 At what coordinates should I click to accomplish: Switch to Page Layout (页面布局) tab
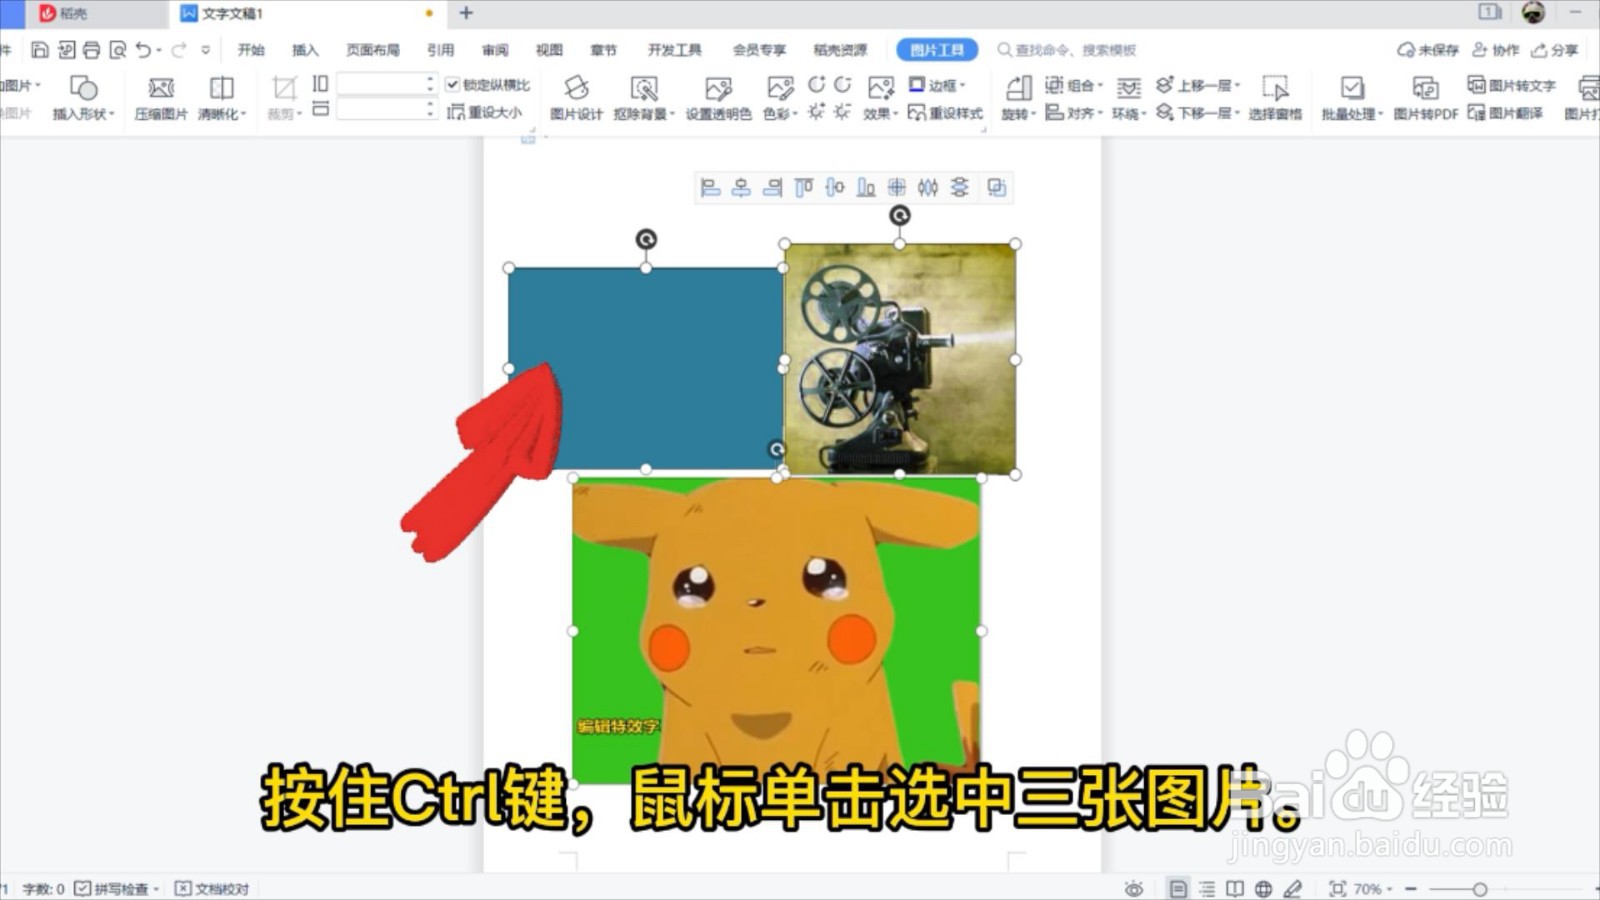pos(373,50)
